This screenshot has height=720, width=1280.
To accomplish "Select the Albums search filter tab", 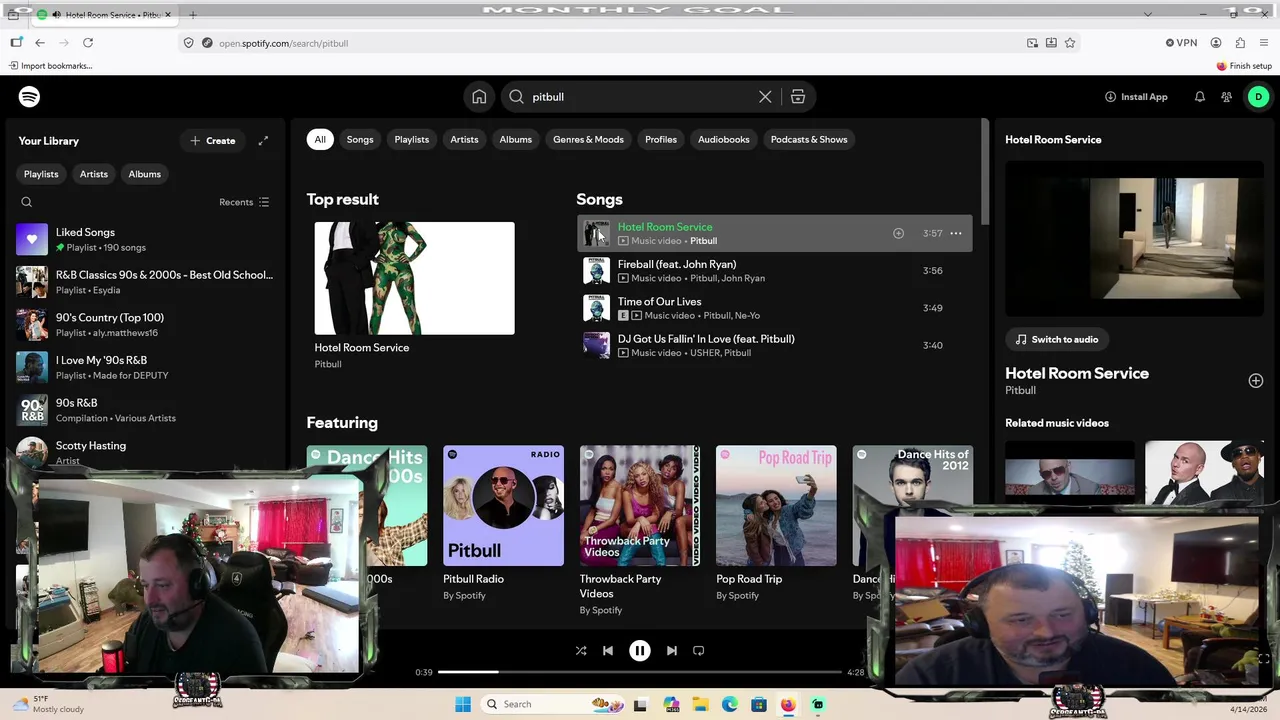I will pyautogui.click(x=516, y=139).
